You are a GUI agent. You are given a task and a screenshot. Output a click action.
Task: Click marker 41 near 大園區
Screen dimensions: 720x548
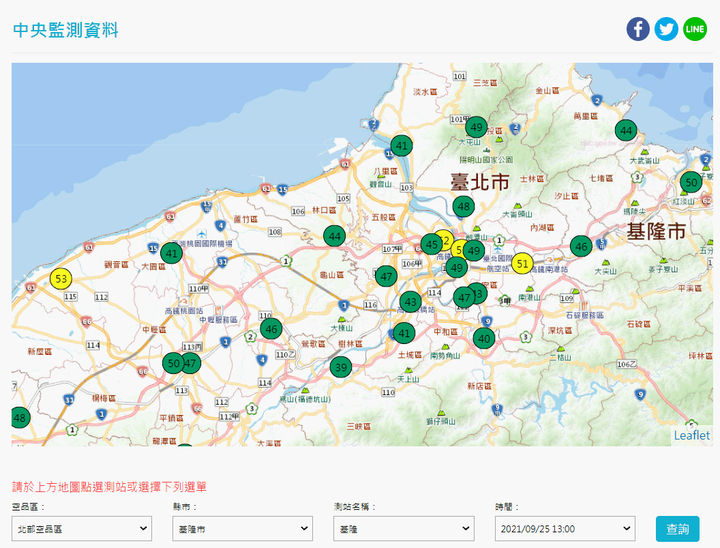tap(171, 253)
